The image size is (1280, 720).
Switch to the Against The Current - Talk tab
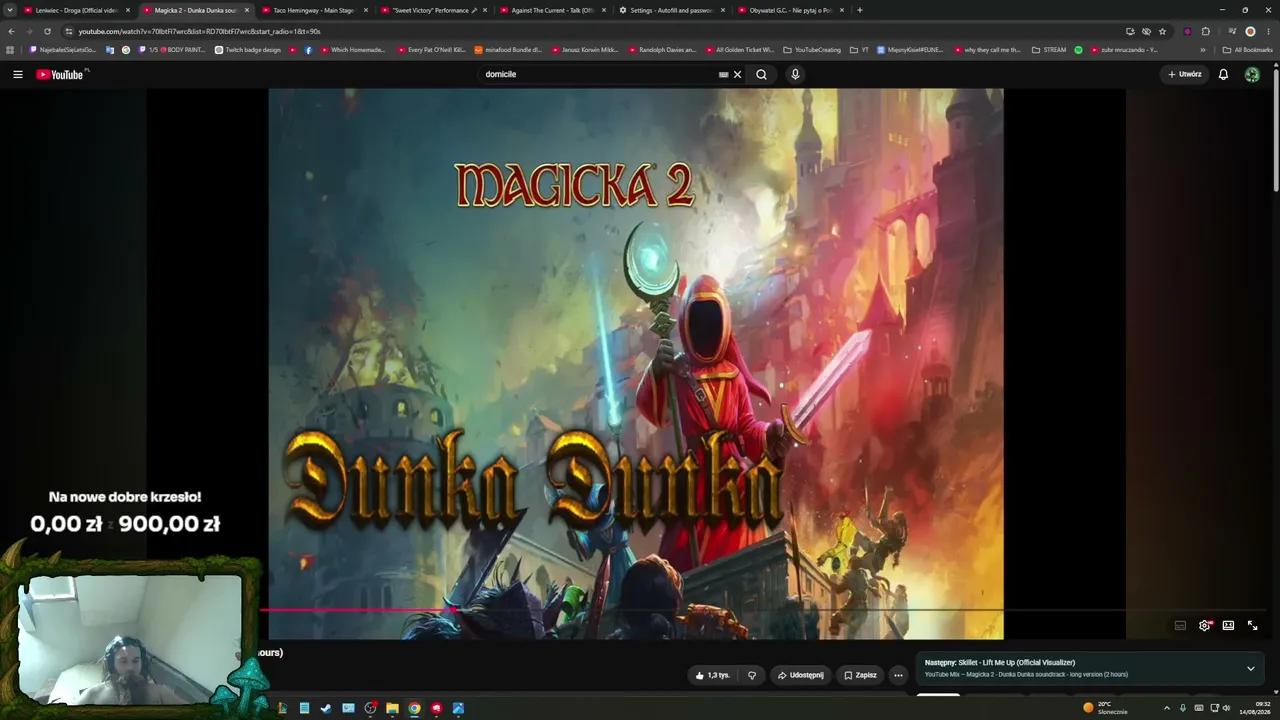pos(553,10)
